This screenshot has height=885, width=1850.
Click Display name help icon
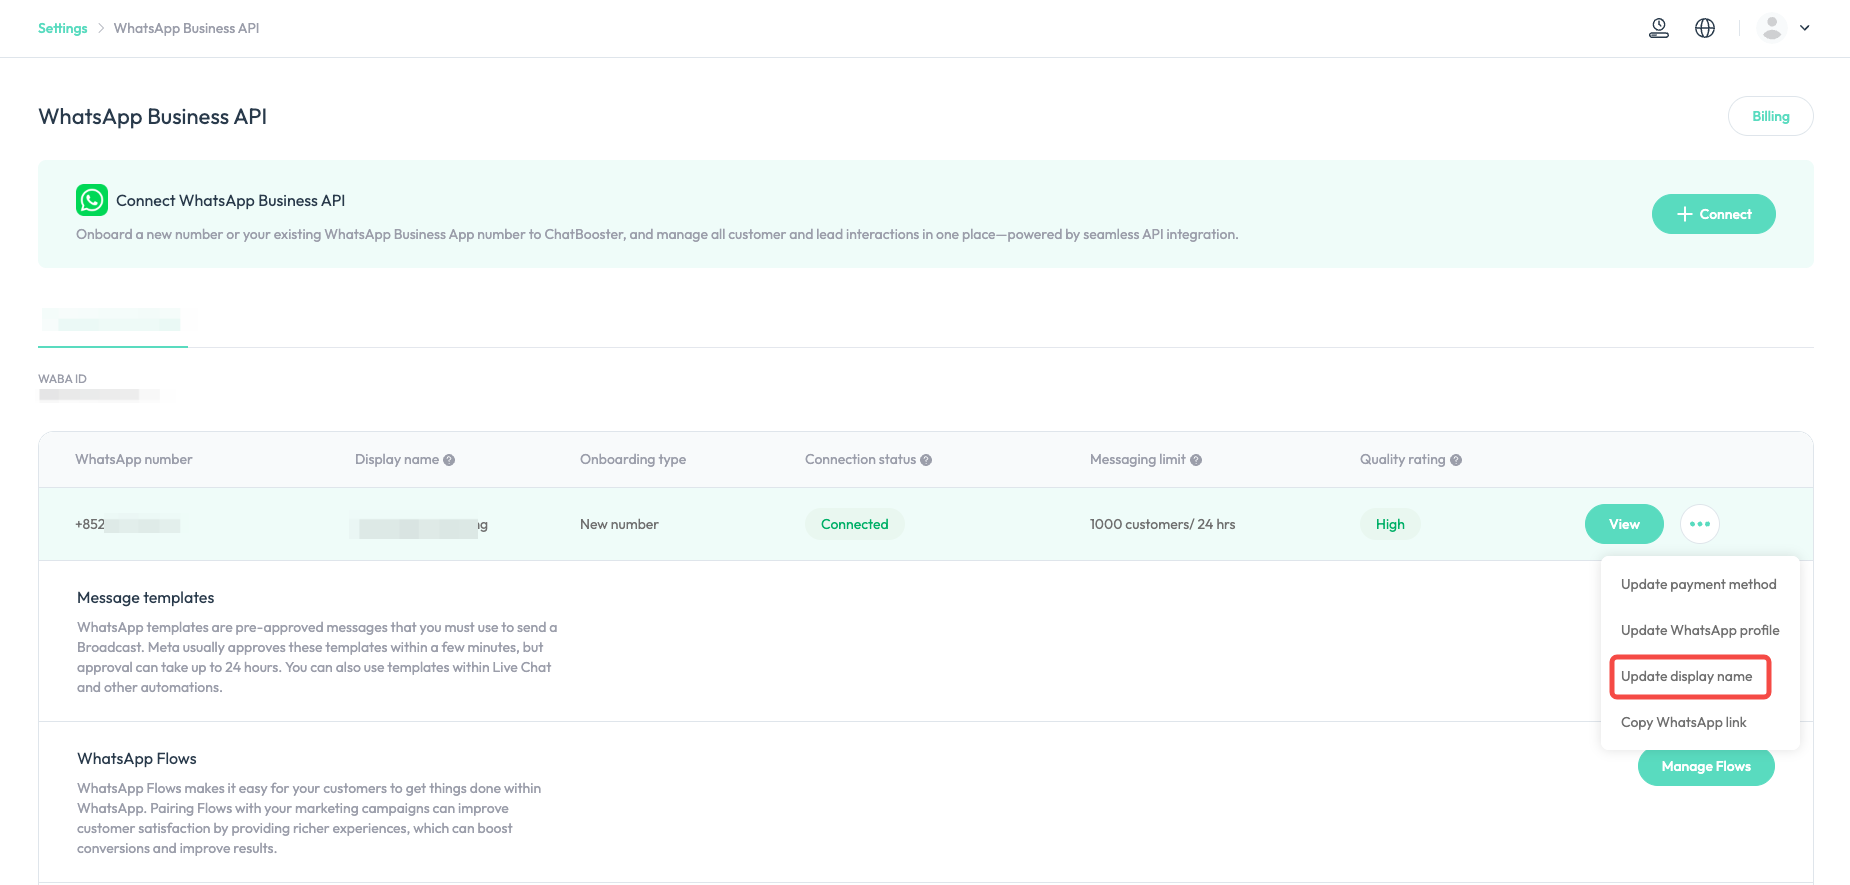tap(449, 460)
